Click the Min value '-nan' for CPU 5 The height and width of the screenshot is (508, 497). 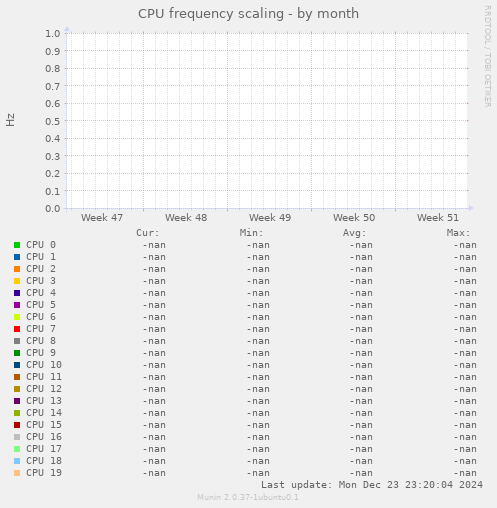(x=258, y=305)
